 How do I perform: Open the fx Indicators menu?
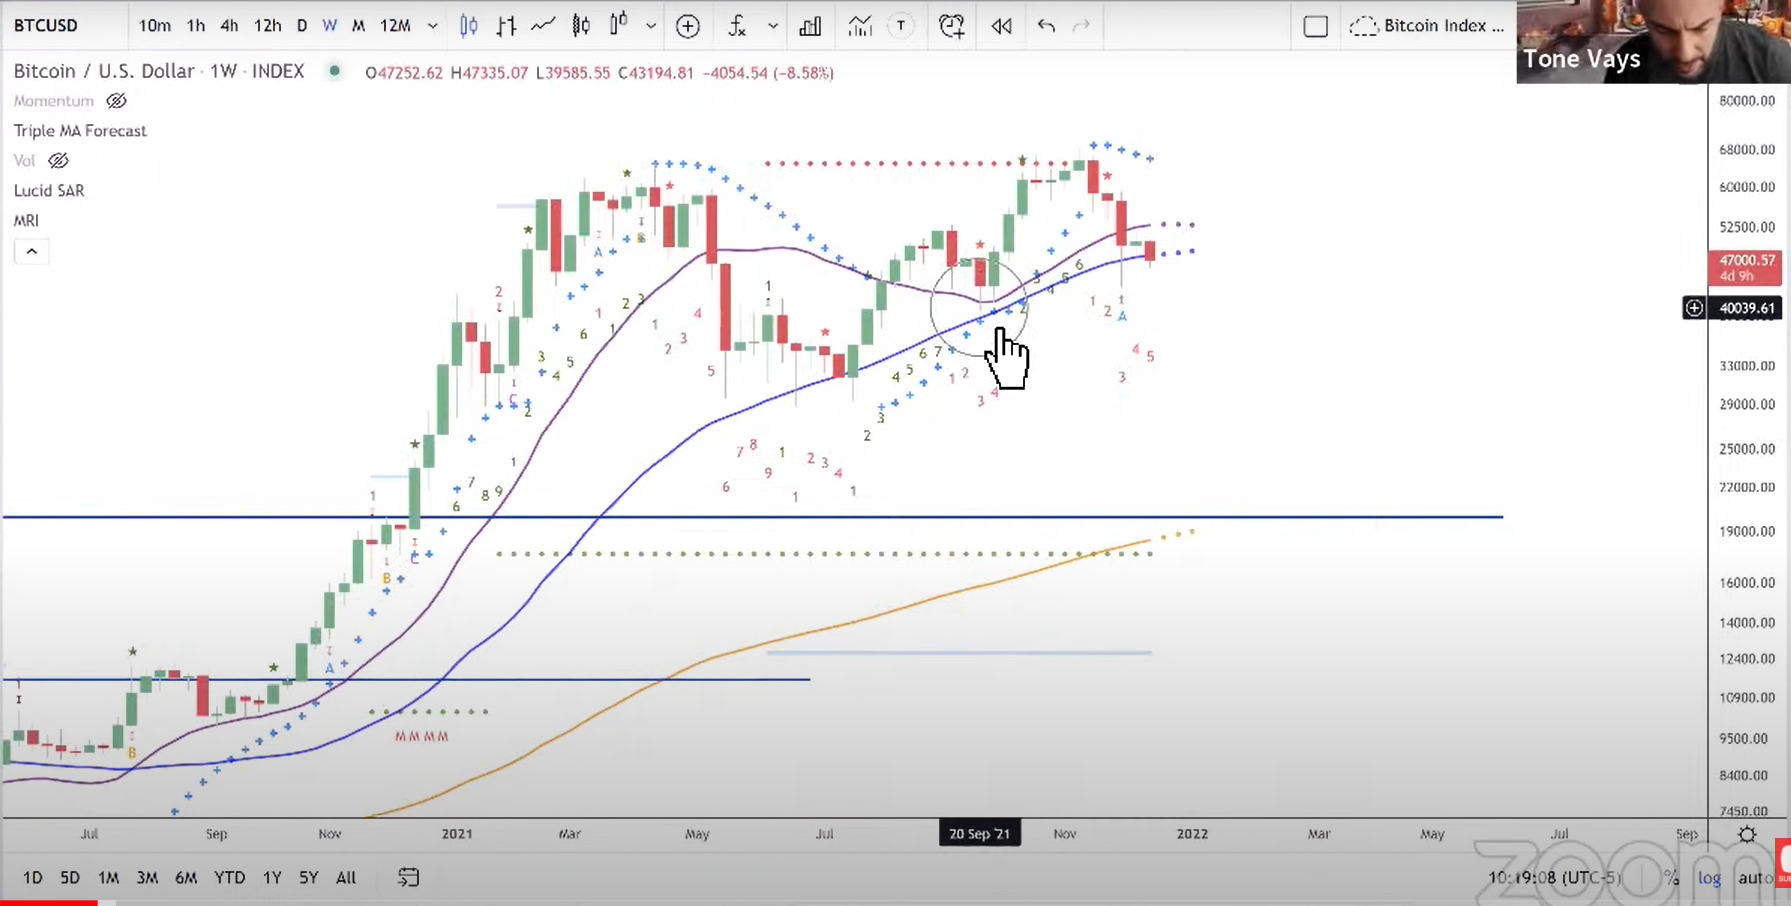point(737,26)
